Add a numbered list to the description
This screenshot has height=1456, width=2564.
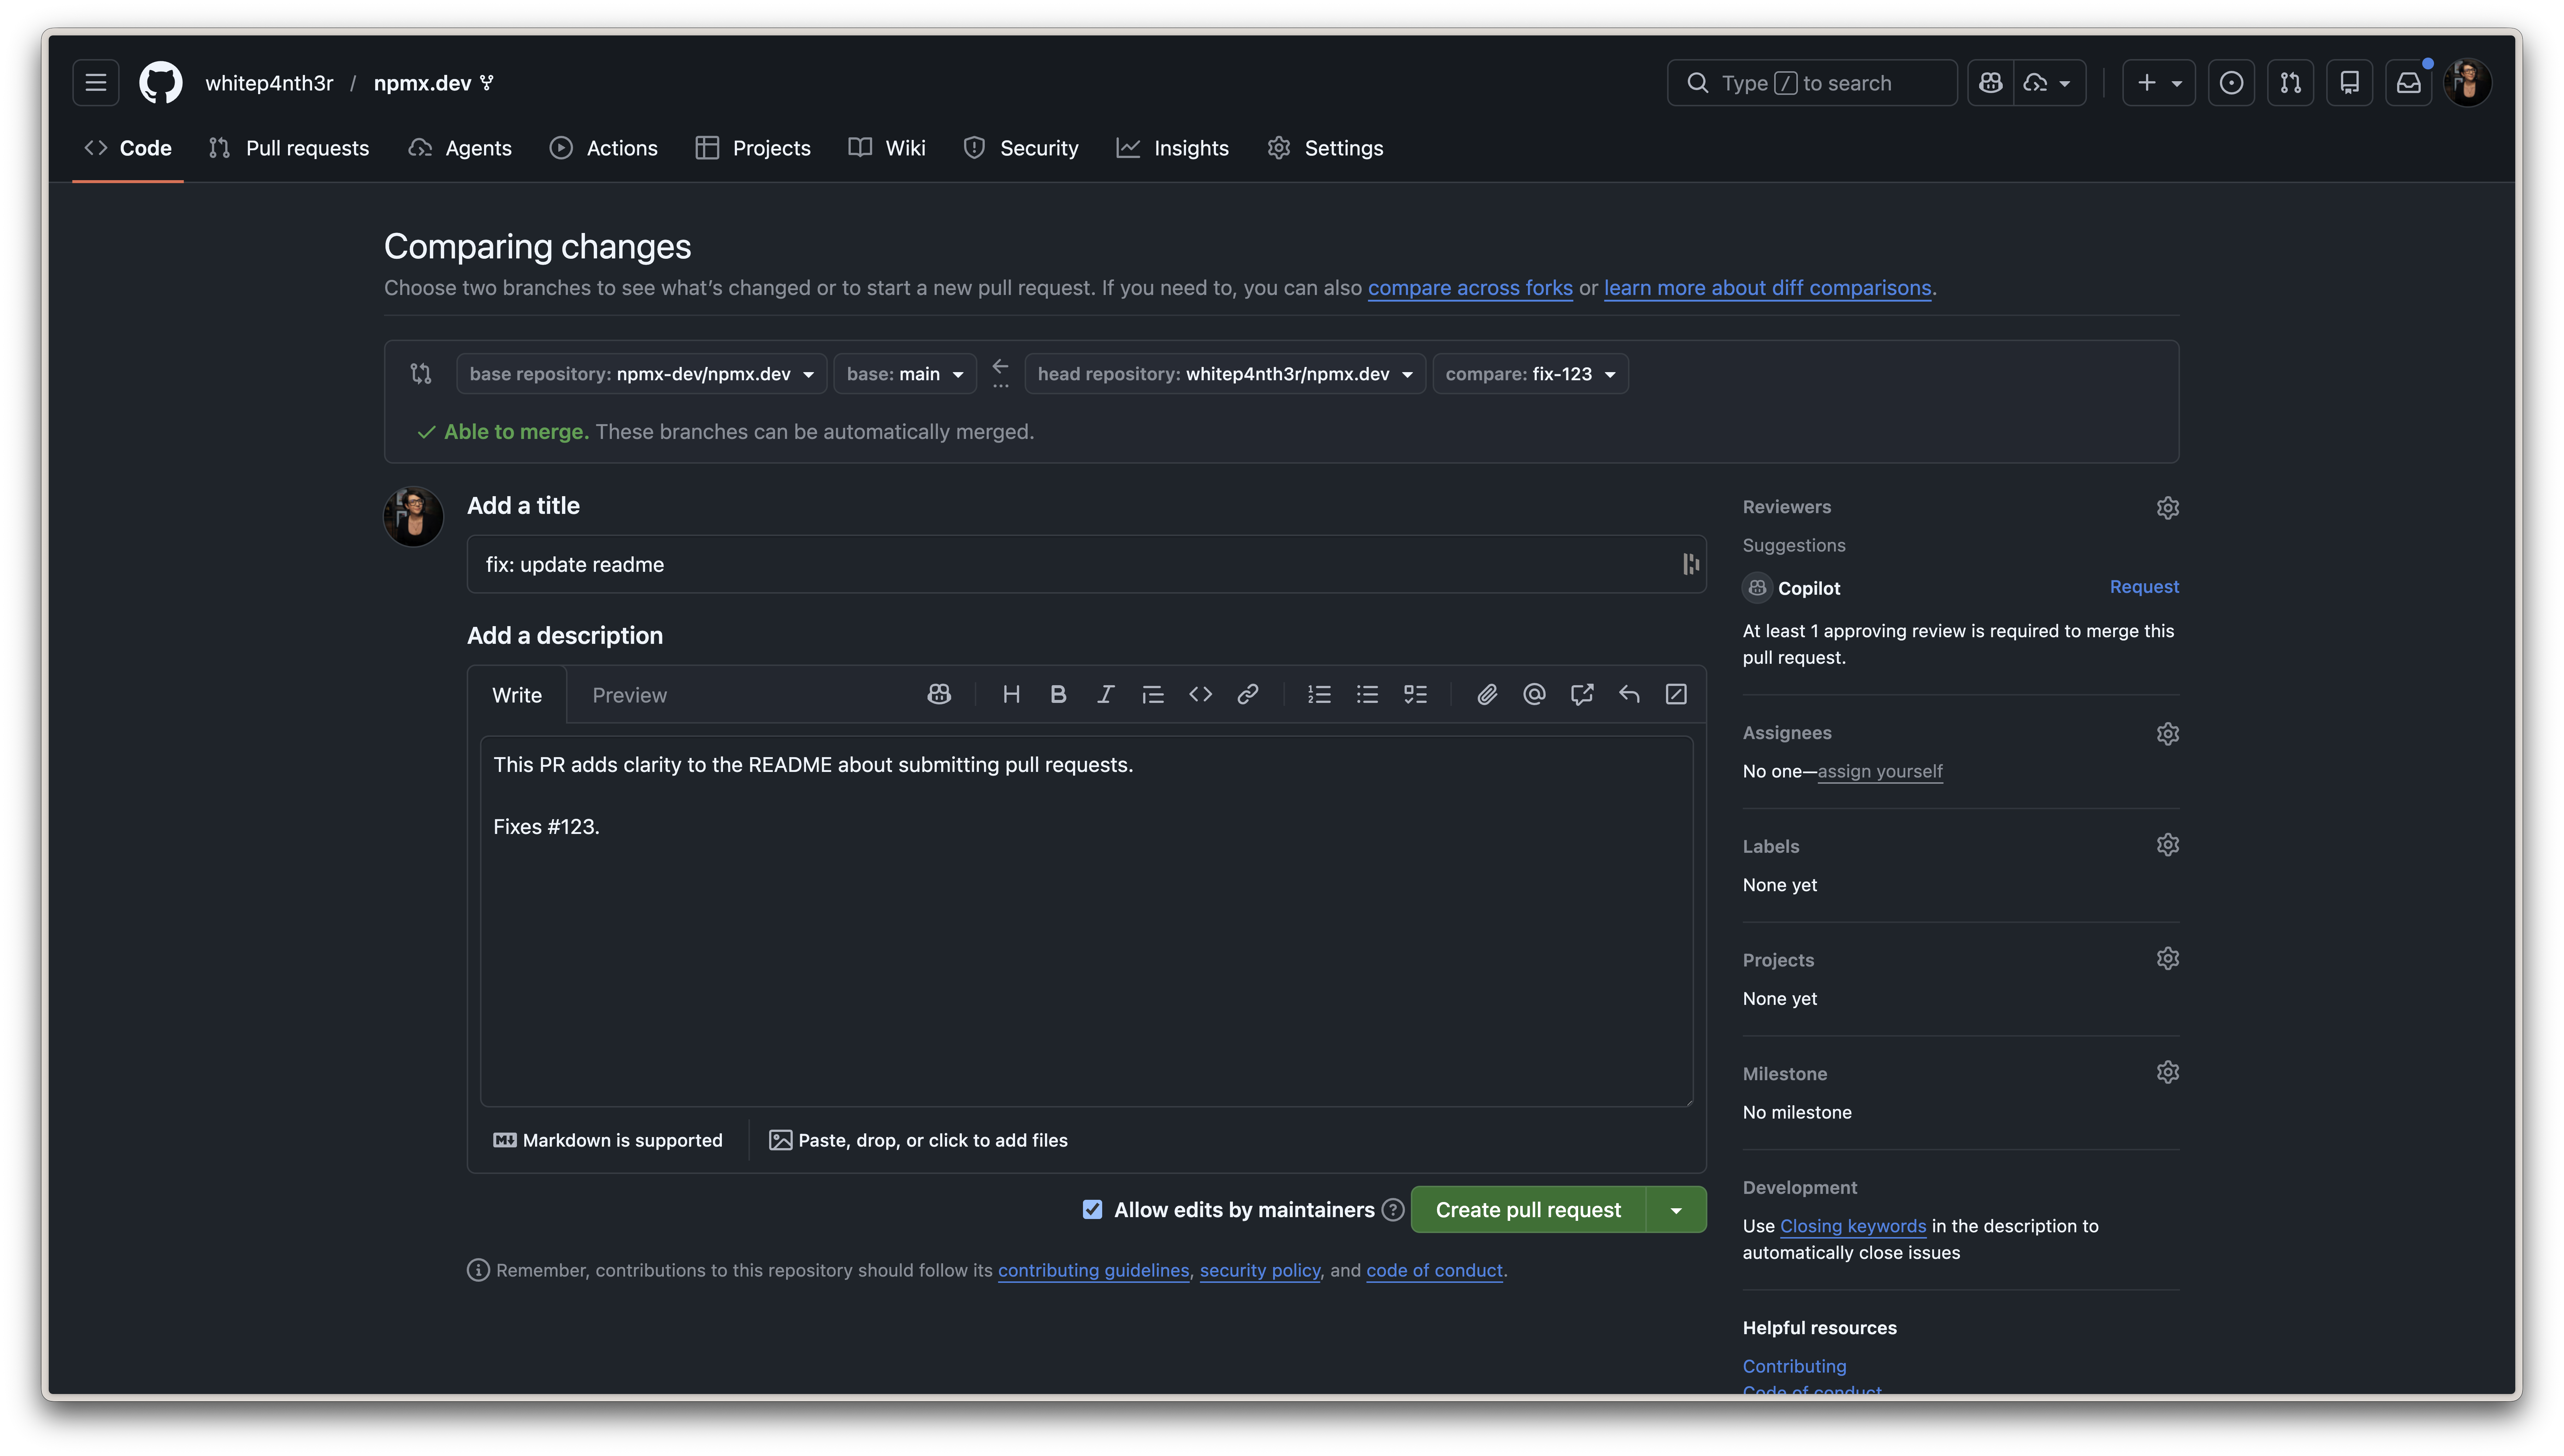tap(1319, 694)
